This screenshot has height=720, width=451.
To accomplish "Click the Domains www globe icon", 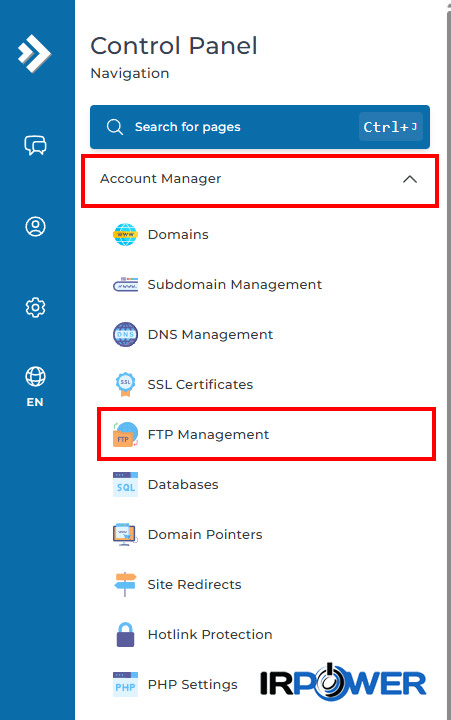I will click(x=125, y=235).
